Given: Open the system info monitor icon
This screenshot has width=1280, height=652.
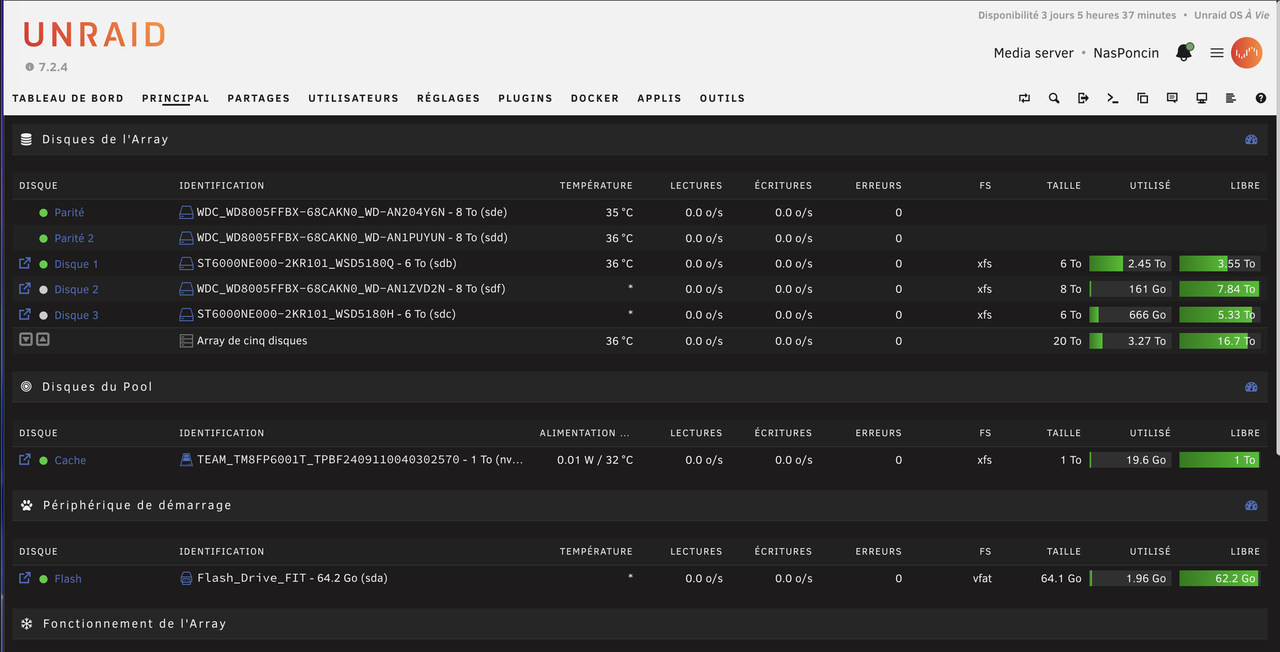Looking at the screenshot, I should pos(1201,98).
